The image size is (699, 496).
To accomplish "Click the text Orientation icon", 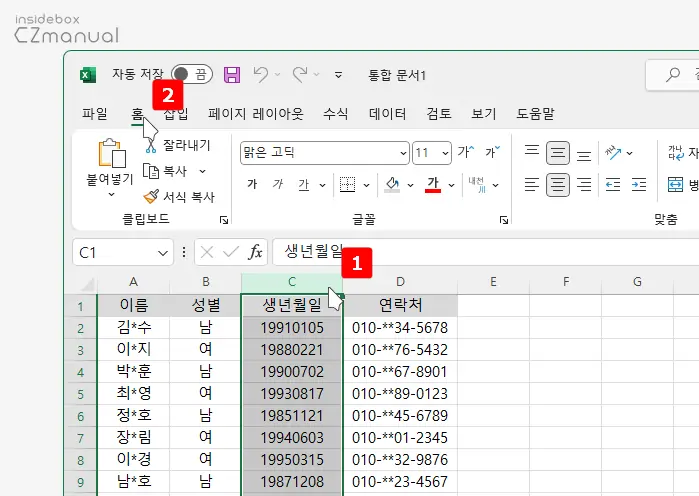I will [x=613, y=153].
